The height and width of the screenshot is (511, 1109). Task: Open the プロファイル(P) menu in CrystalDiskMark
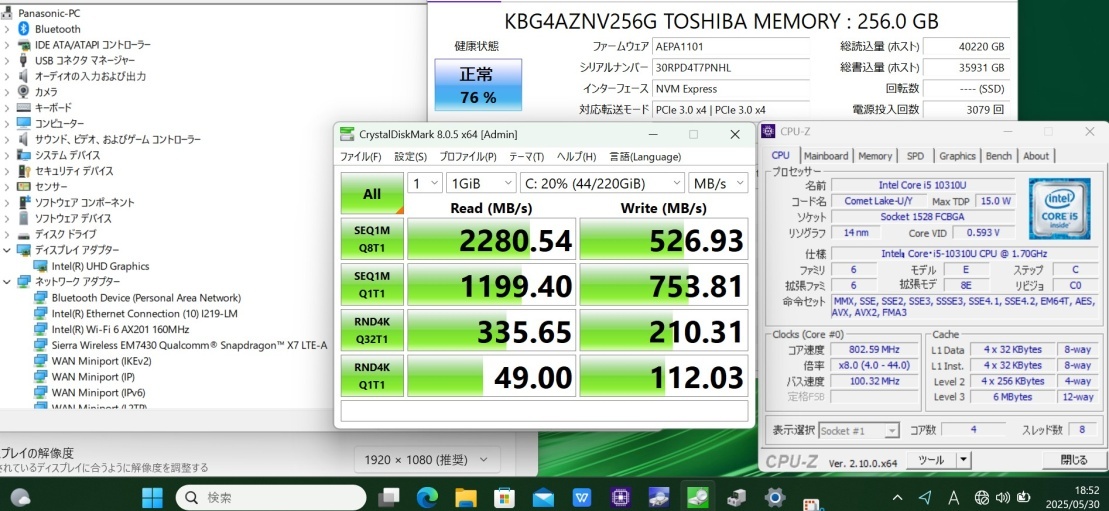tap(468, 156)
